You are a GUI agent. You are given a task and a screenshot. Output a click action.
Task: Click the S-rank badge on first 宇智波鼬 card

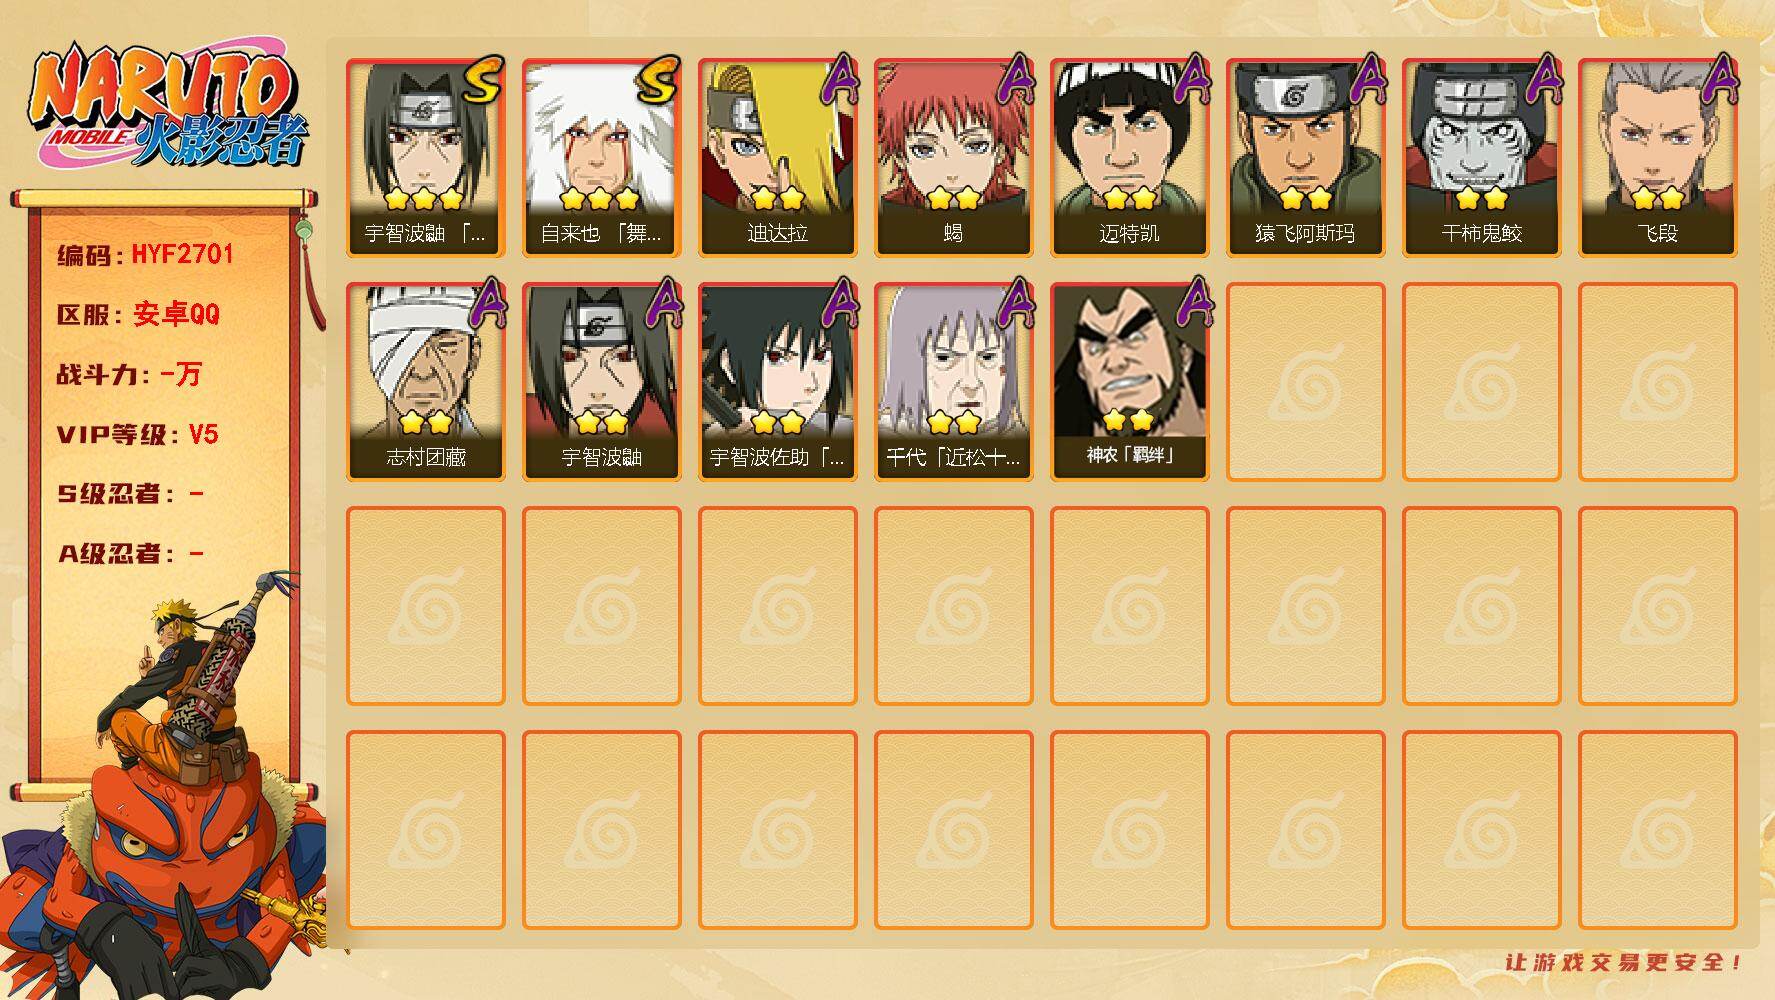tap(482, 80)
